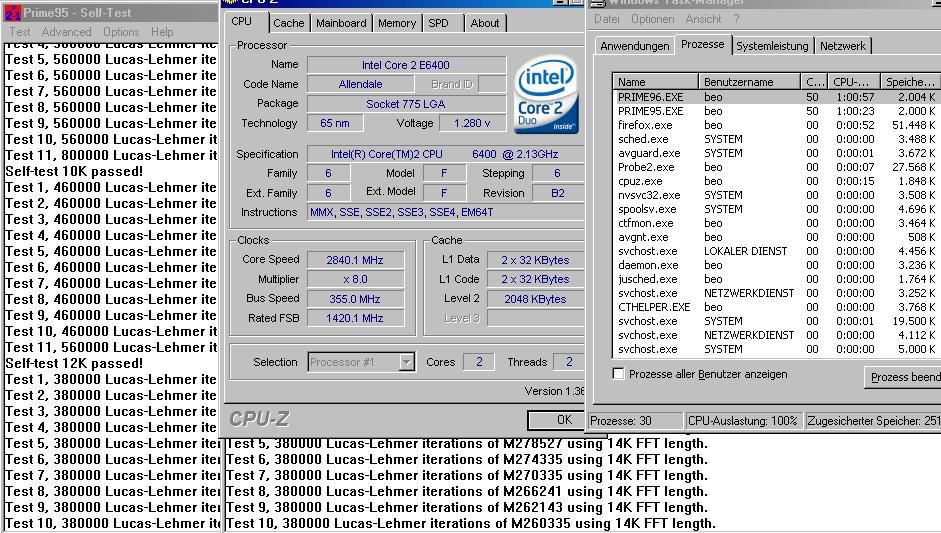Viewport: 941px width, 533px height.
Task: Click the Core Speed value 2840.1 MHz
Action: pyautogui.click(x=355, y=260)
